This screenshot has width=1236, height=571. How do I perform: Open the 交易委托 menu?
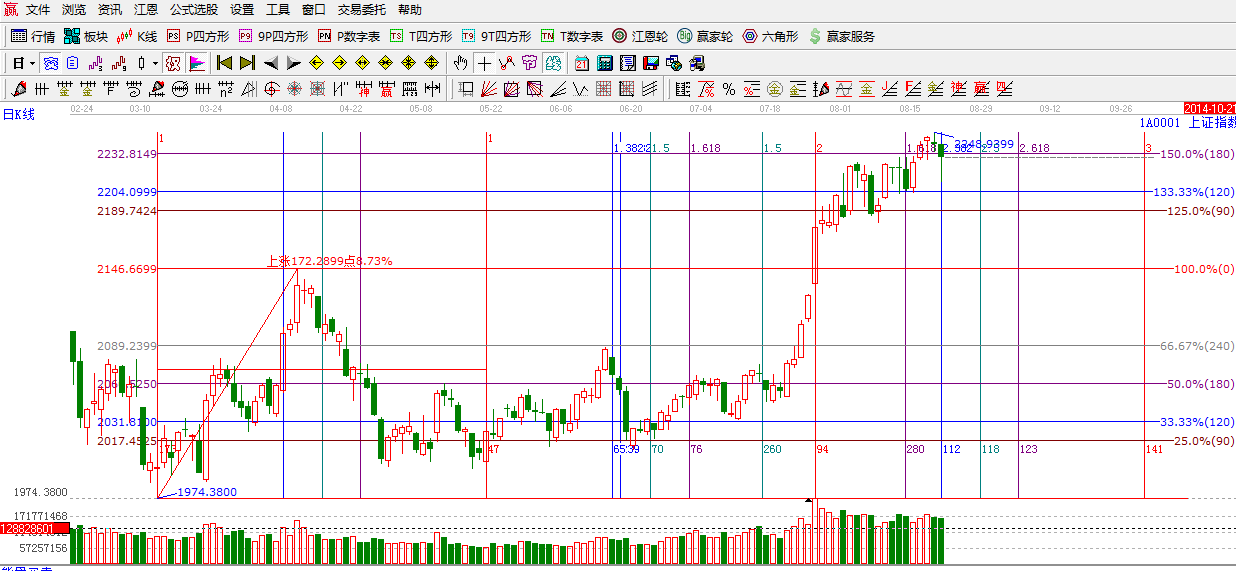click(362, 10)
